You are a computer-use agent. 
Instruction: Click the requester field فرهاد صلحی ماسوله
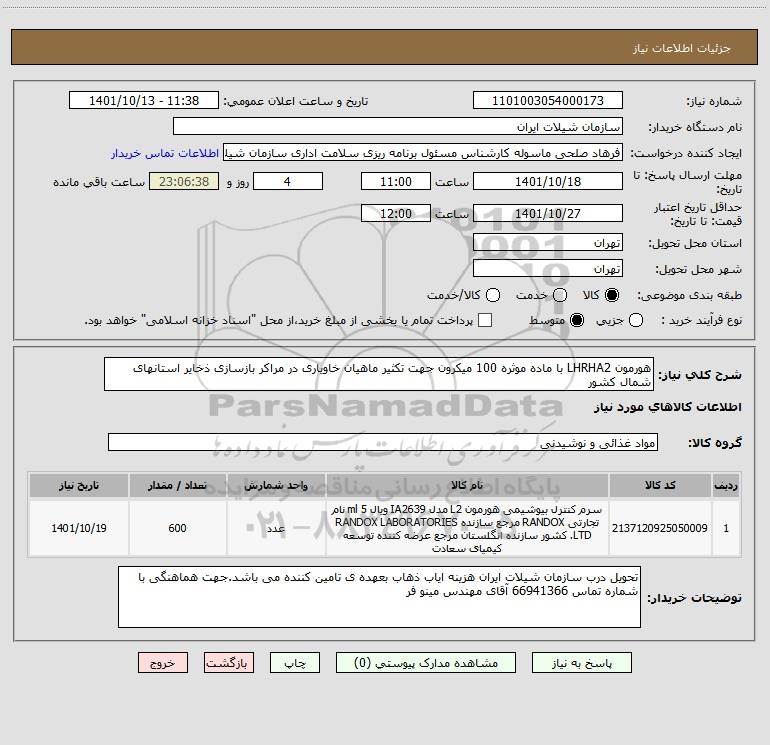[x=423, y=152]
